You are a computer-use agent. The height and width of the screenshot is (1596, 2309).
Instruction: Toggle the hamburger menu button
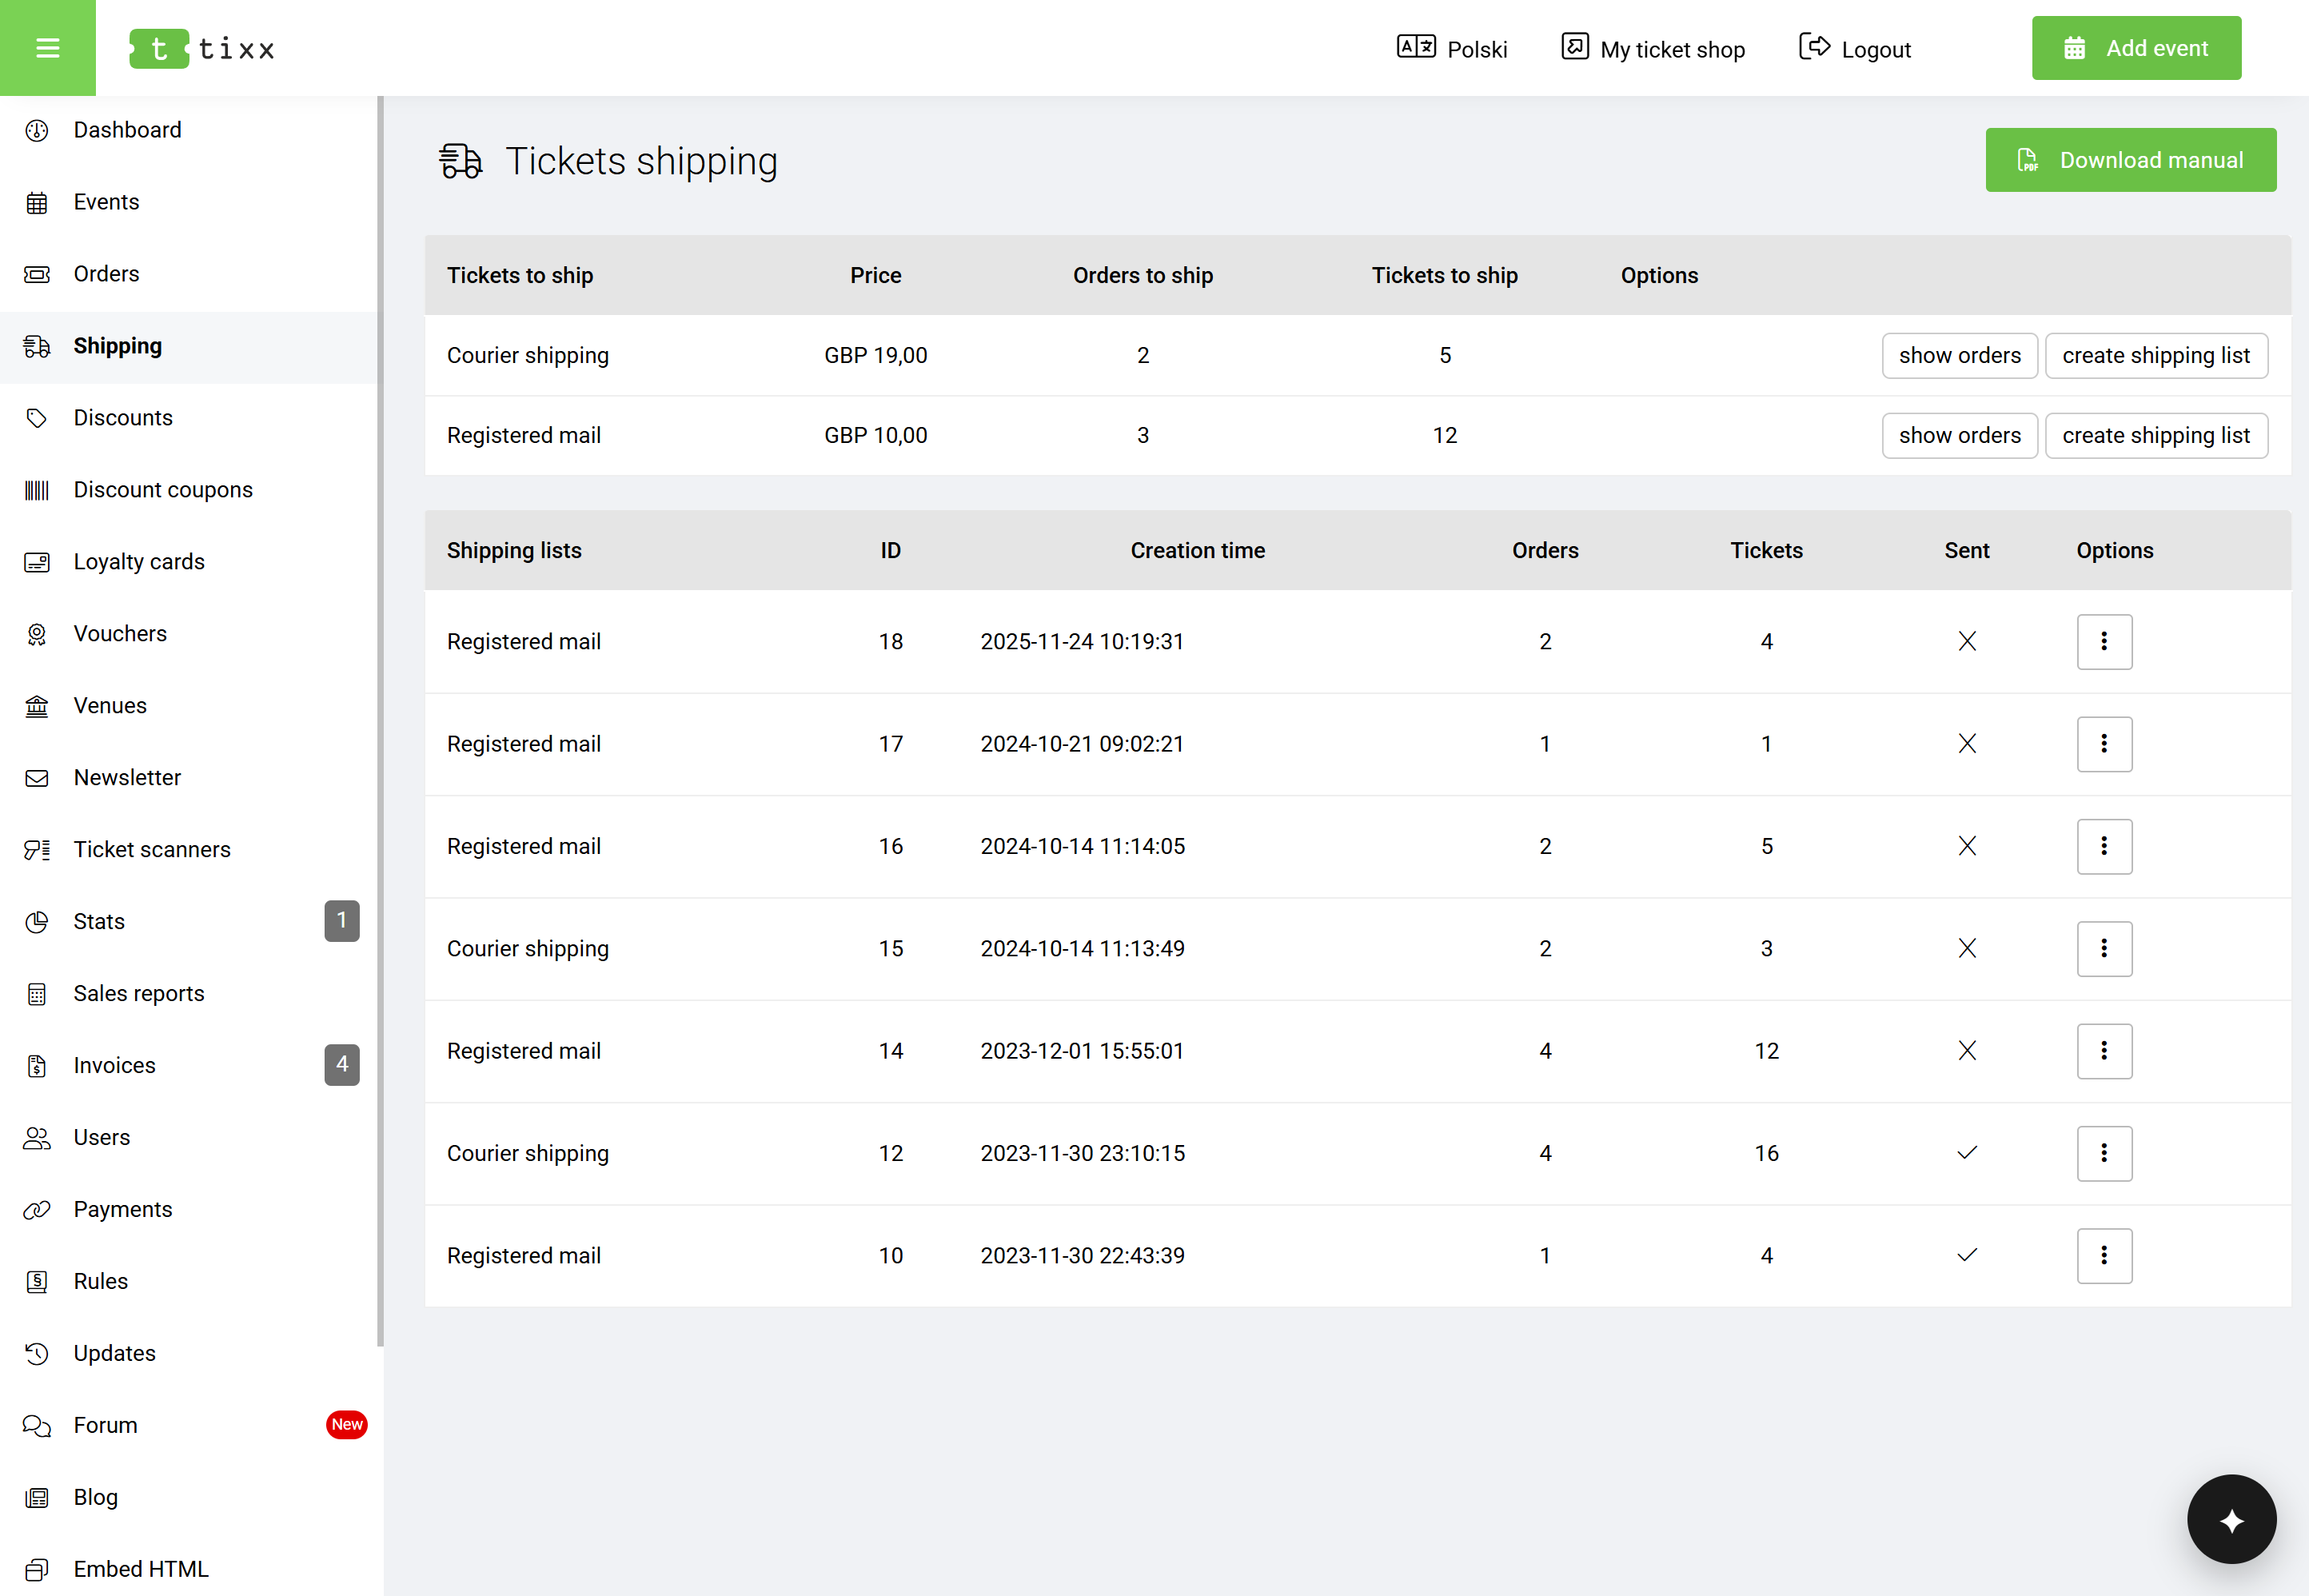pos(48,48)
